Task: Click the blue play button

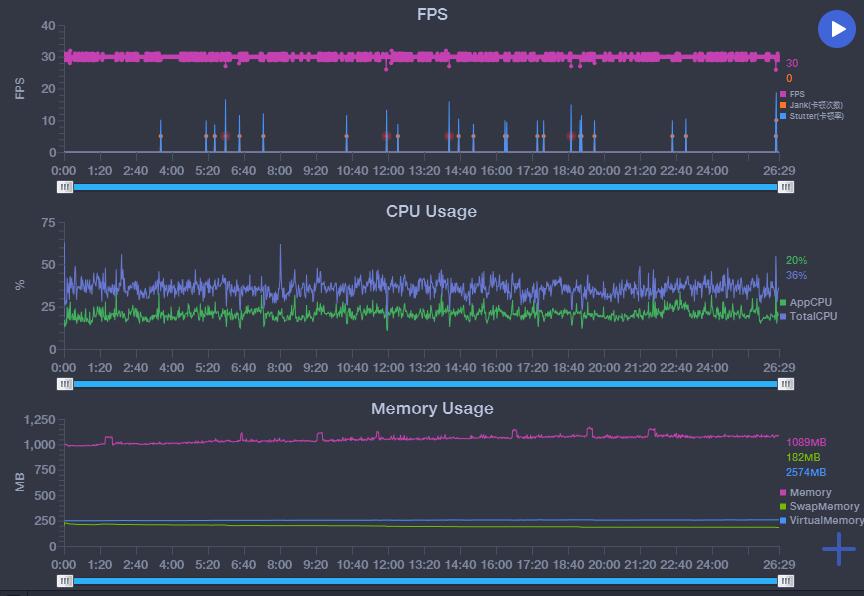Action: (836, 29)
